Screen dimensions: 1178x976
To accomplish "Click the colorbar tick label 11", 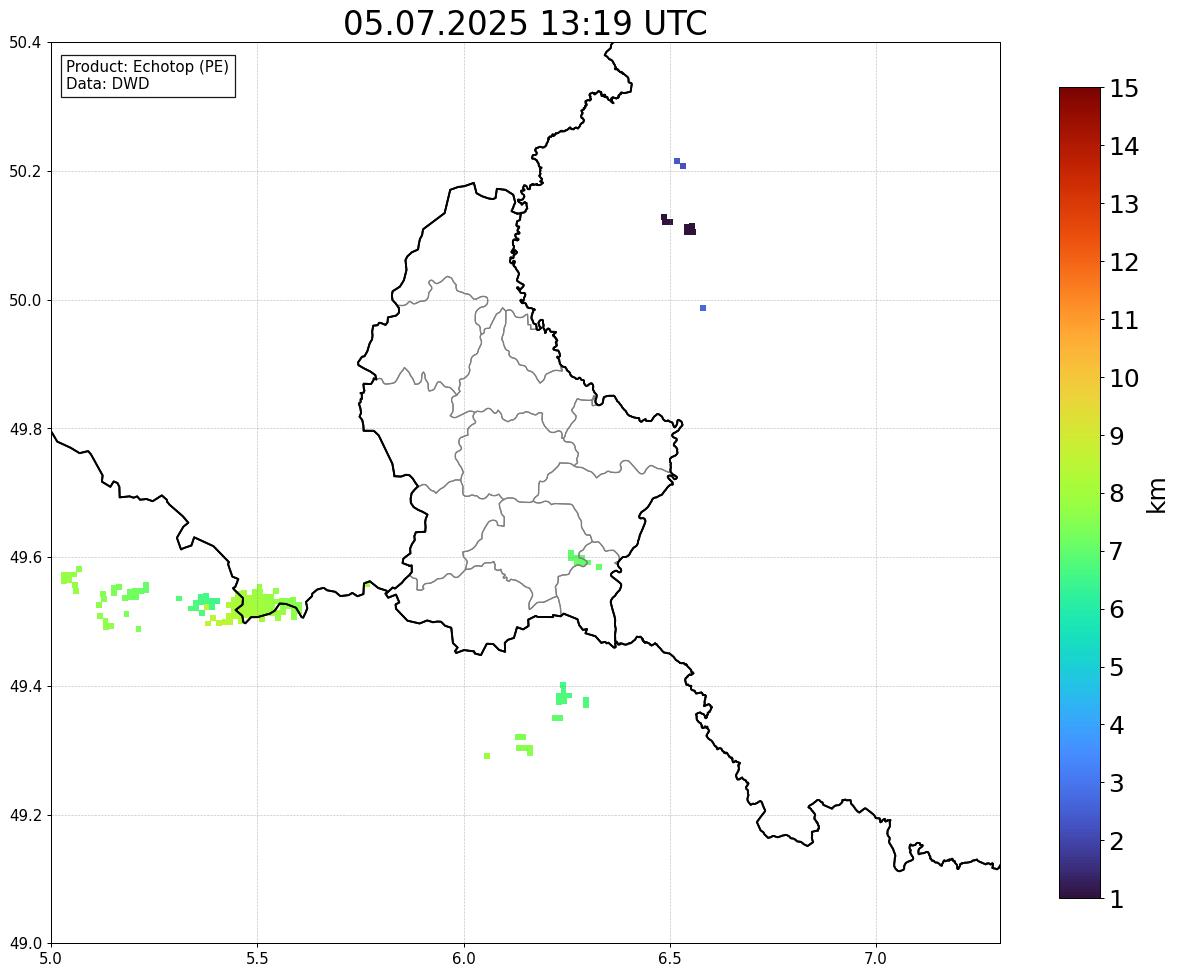I will (x=1124, y=320).
